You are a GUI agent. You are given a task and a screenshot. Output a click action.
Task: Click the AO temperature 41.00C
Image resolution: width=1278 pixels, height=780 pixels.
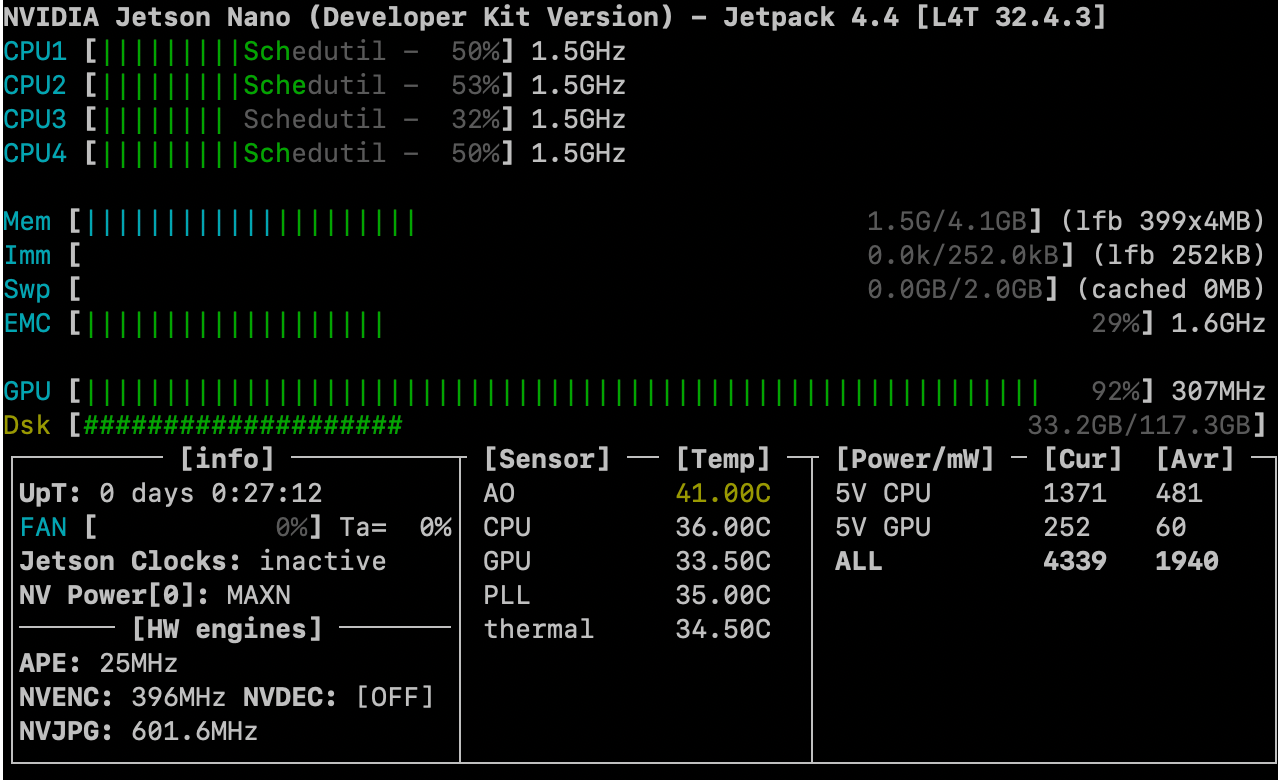tap(723, 493)
